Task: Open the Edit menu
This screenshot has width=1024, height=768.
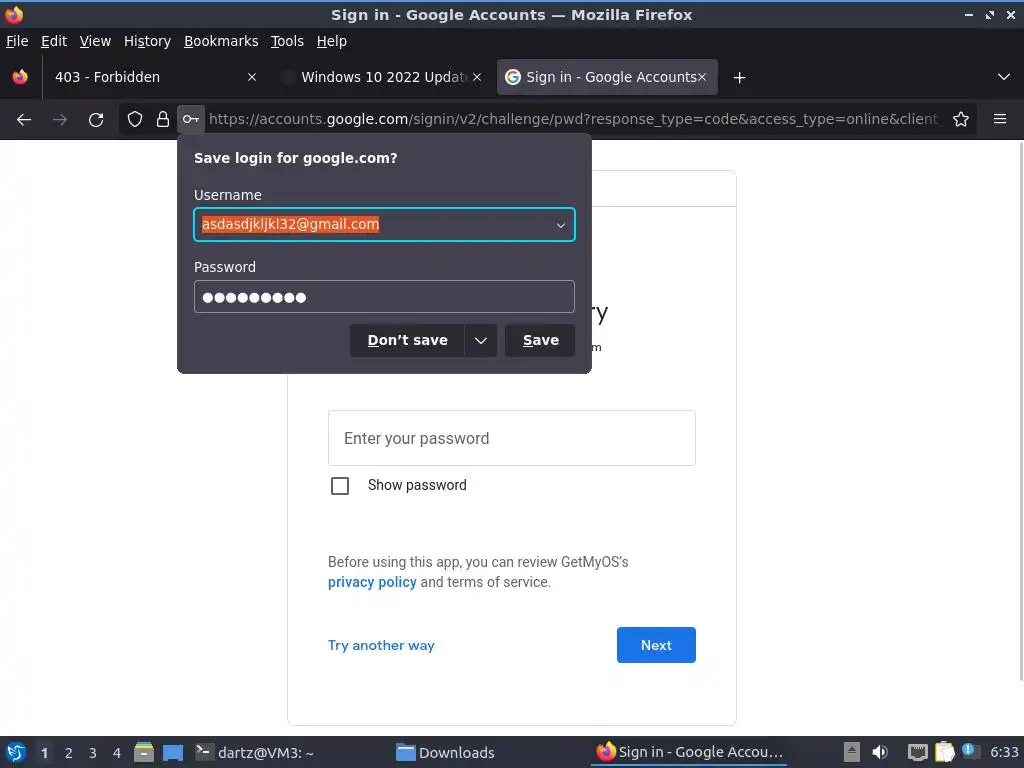Action: [x=54, y=41]
